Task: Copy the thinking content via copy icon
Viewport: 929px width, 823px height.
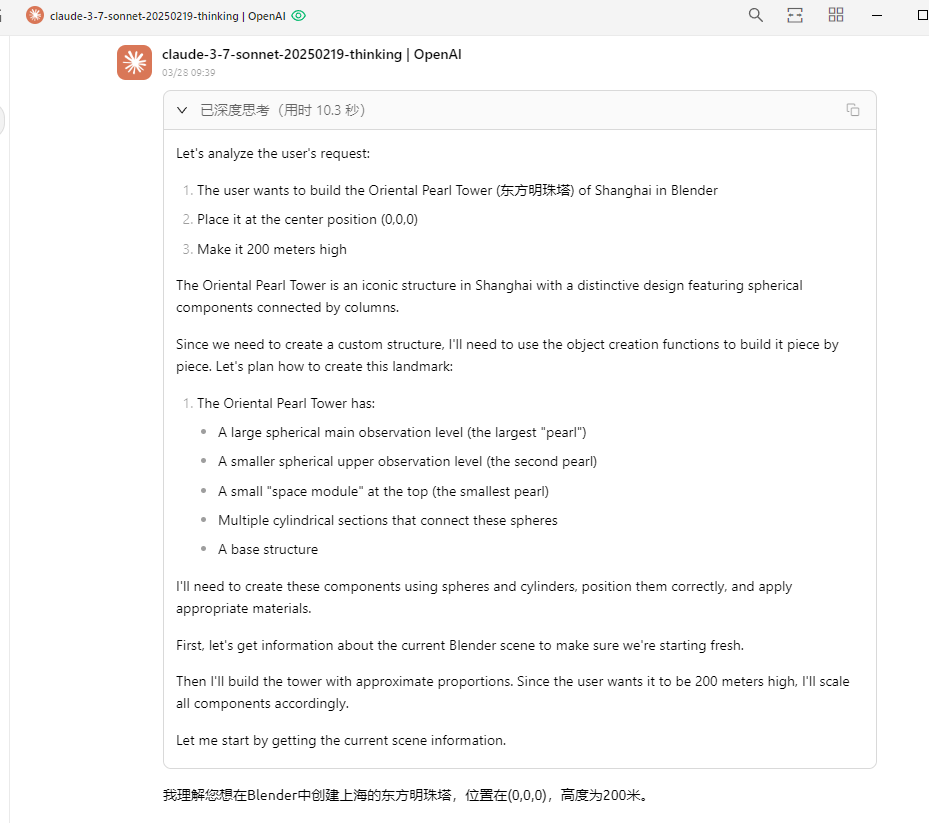Action: tap(853, 110)
